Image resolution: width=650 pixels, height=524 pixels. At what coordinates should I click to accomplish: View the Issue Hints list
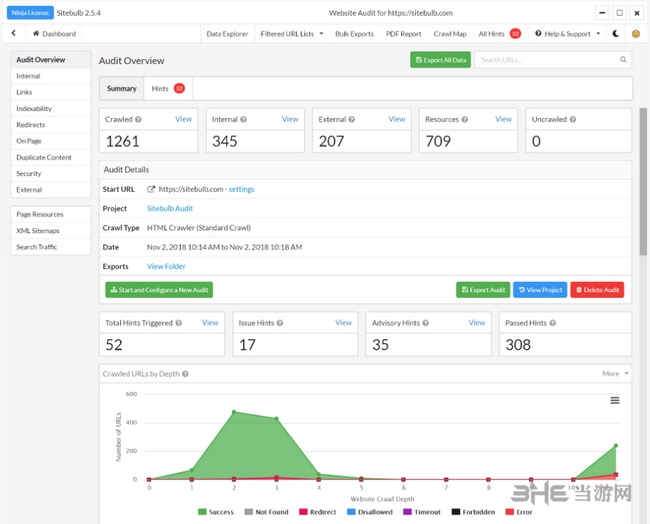(x=343, y=323)
